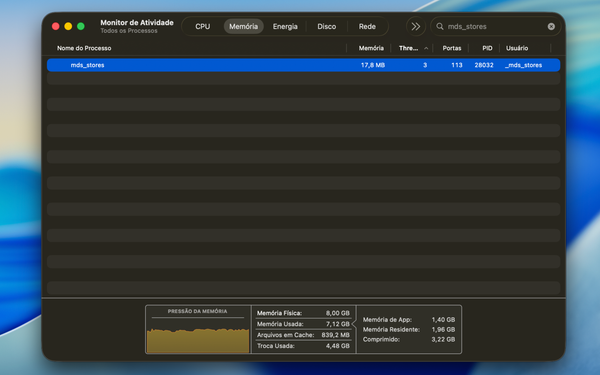Image resolution: width=600 pixels, height=375 pixels.
Task: Click the Memória de App 1,40 GB entry
Action: click(x=409, y=320)
